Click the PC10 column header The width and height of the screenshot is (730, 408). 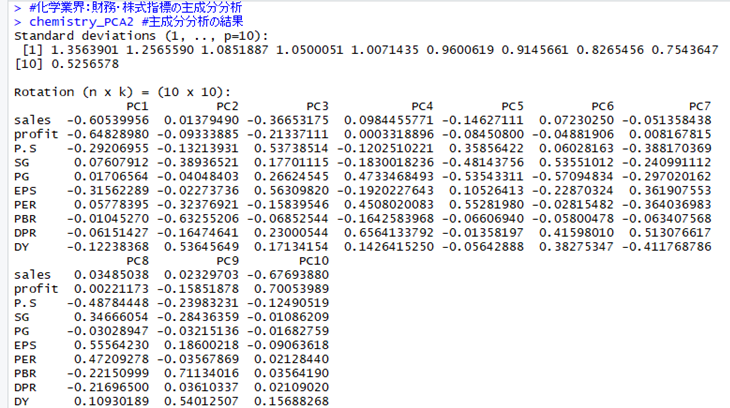coord(314,261)
